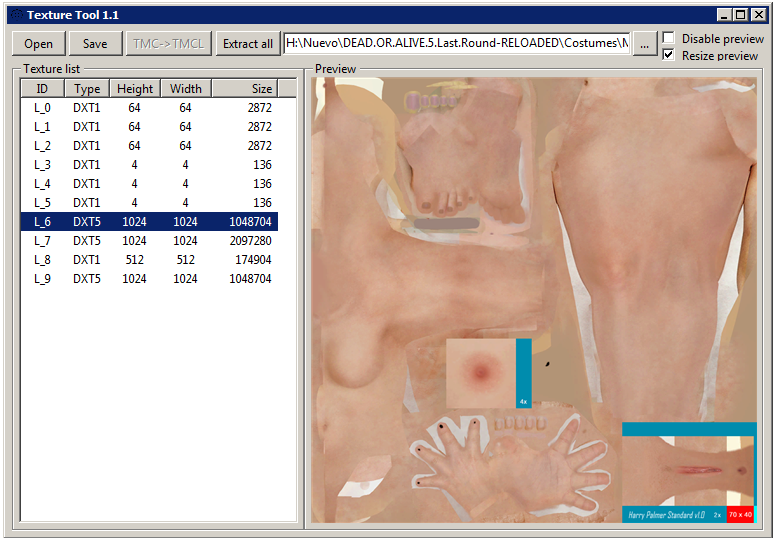Uncheck the Resize preview checkbox
Viewport: 774px width, 538px height.
pos(668,55)
